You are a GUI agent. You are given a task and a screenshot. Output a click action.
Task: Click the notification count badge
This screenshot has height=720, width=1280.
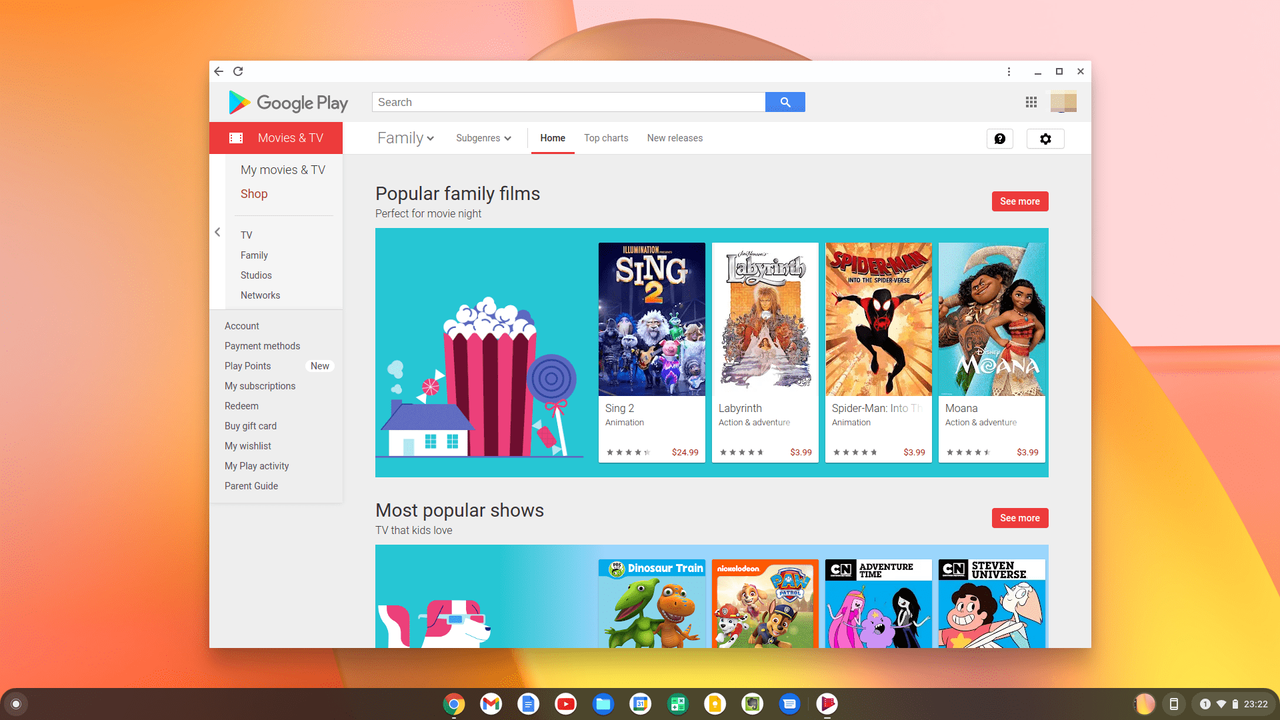[x=1205, y=704]
